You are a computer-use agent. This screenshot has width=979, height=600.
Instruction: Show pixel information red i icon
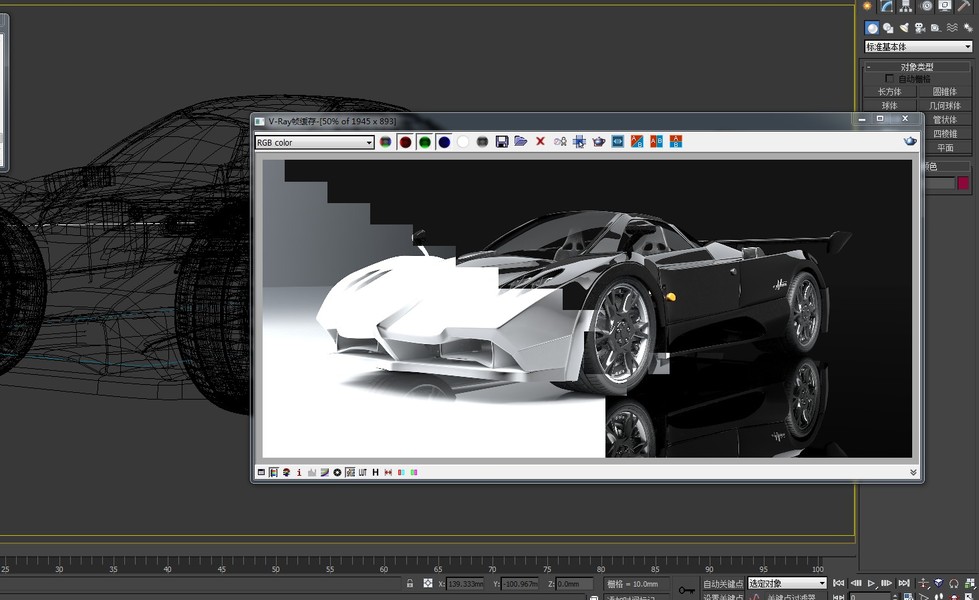click(299, 473)
